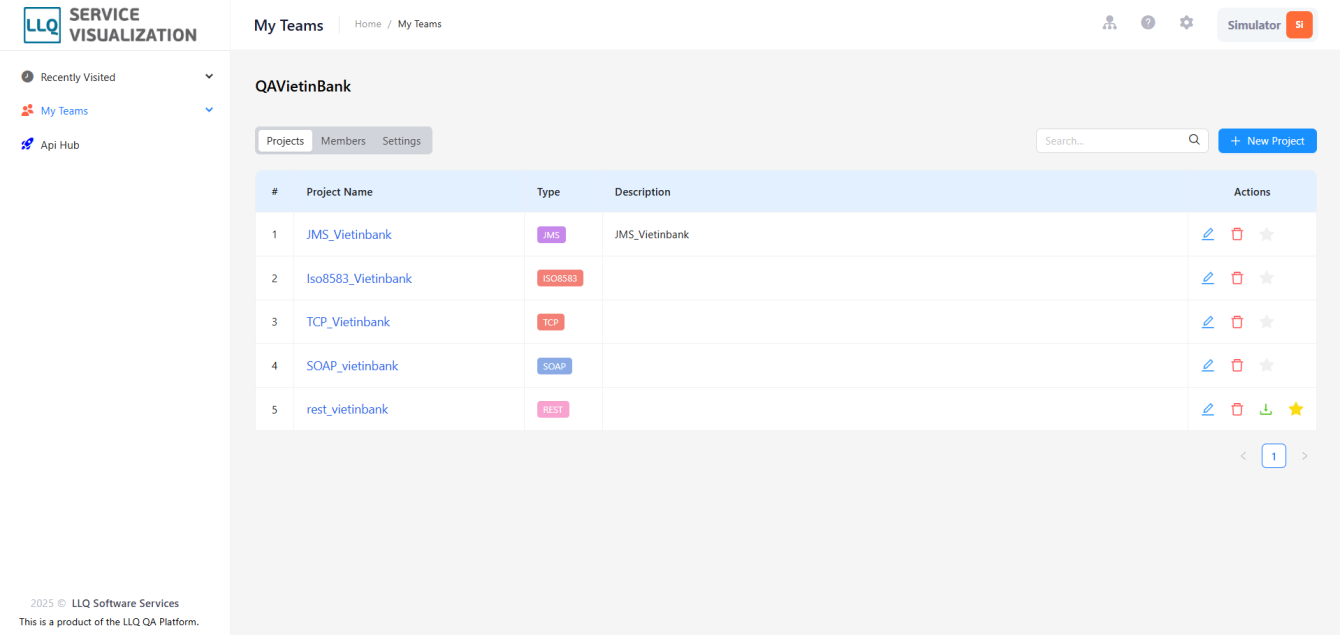
Task: Delete the Iso8583_Vietinbank project
Action: 1237,278
